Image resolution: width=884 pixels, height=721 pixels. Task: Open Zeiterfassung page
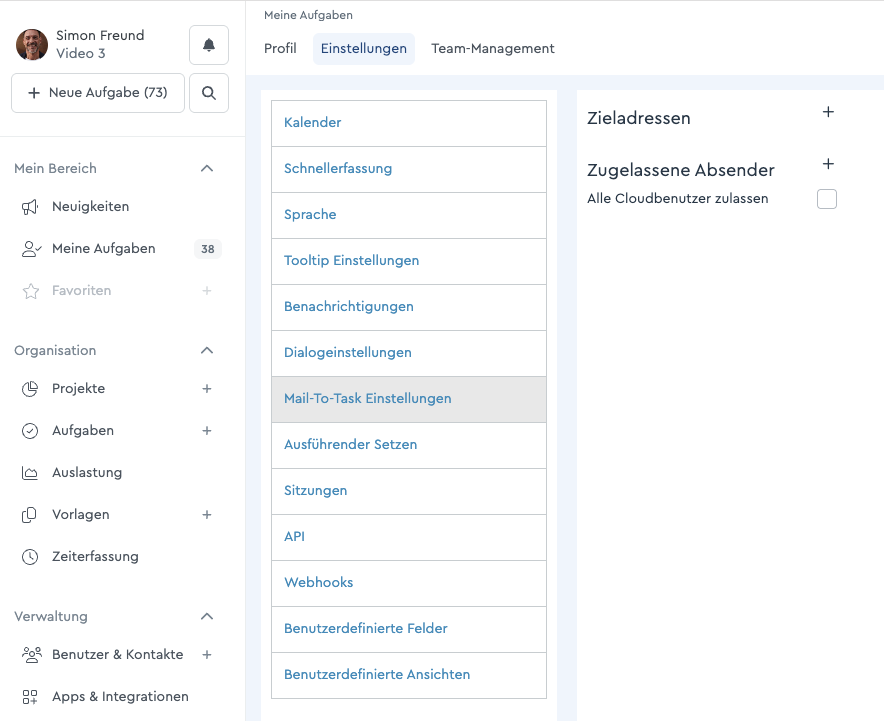tap(95, 557)
